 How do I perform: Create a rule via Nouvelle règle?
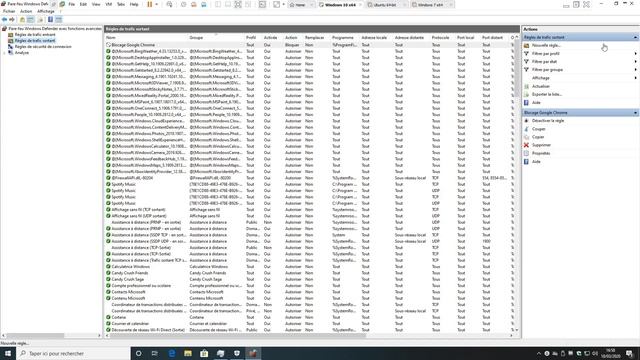click(x=546, y=45)
